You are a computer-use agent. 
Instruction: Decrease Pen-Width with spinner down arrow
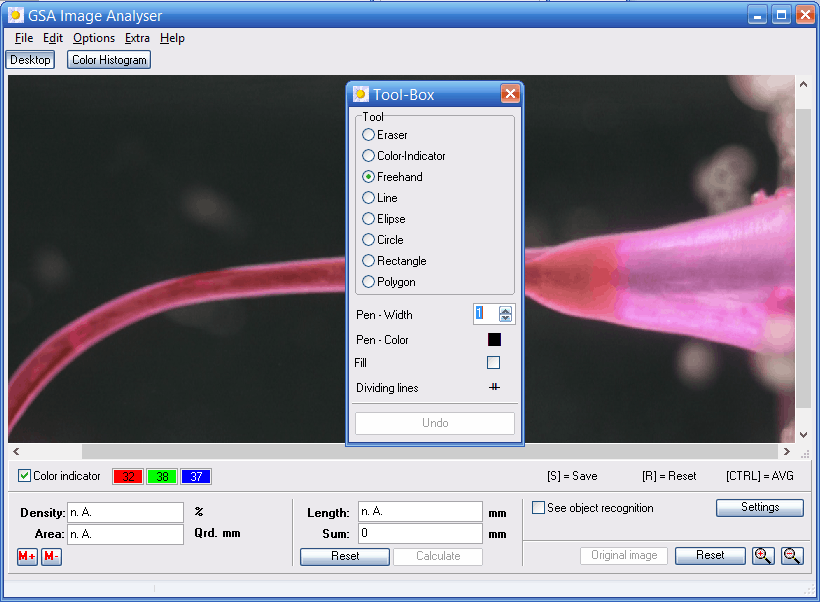pos(505,317)
